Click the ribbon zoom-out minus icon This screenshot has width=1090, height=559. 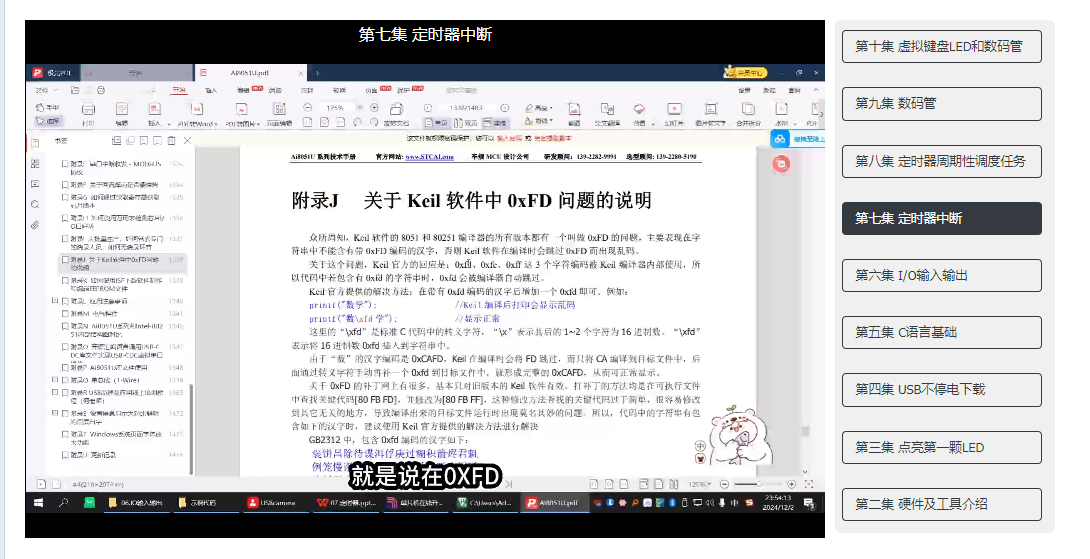click(x=307, y=108)
